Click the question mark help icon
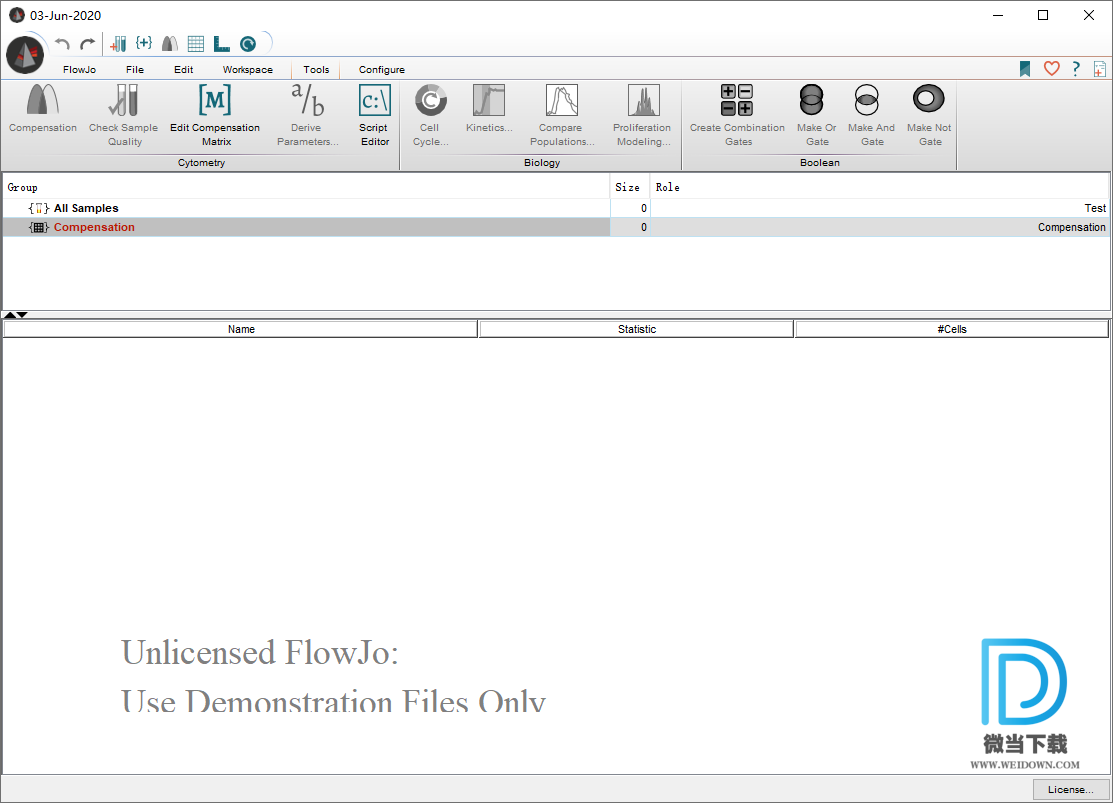Image resolution: width=1113 pixels, height=803 pixels. point(1076,69)
